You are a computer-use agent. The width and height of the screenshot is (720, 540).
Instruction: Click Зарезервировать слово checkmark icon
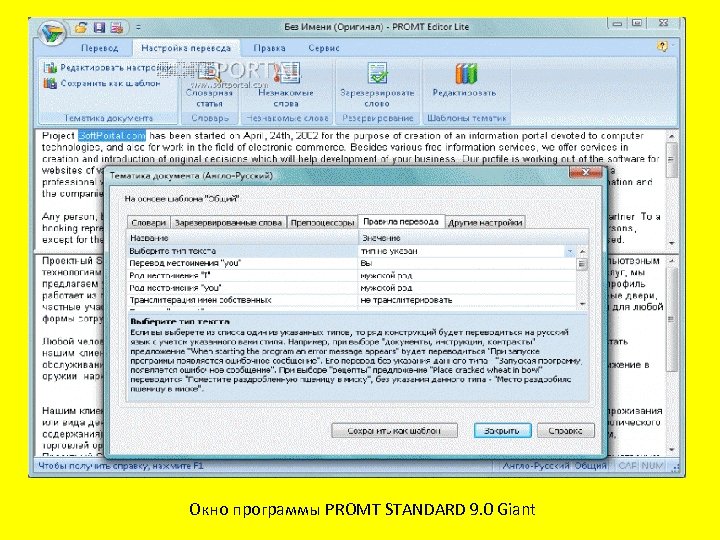tap(377, 73)
